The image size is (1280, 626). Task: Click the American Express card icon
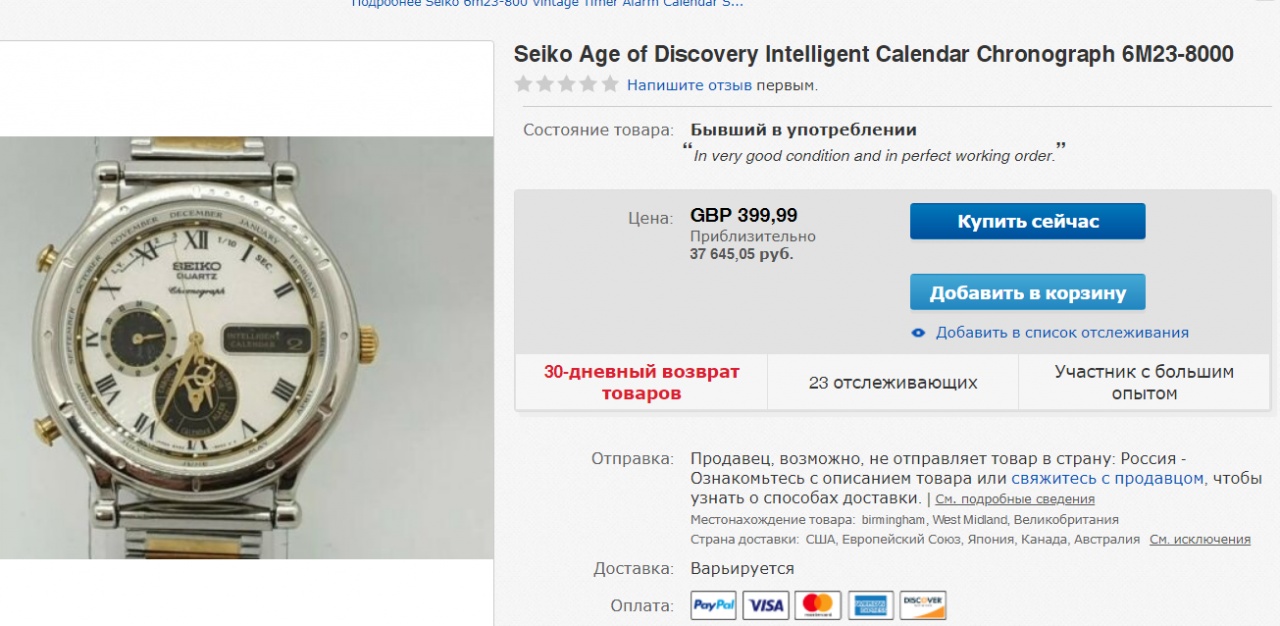[x=871, y=605]
